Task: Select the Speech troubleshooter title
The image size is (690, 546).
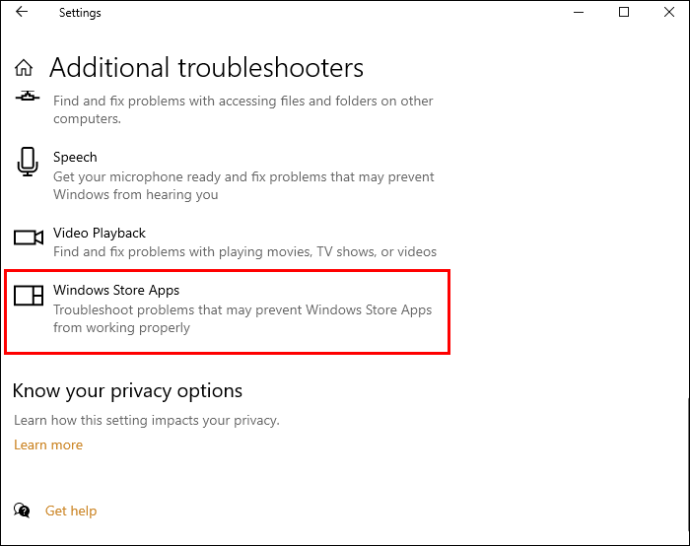Action: click(x=75, y=157)
